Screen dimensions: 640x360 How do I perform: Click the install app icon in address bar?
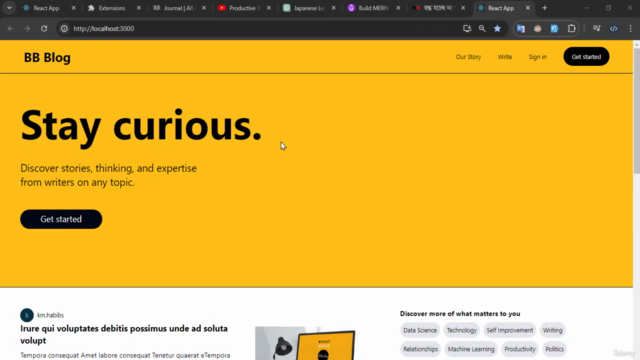coord(467,29)
